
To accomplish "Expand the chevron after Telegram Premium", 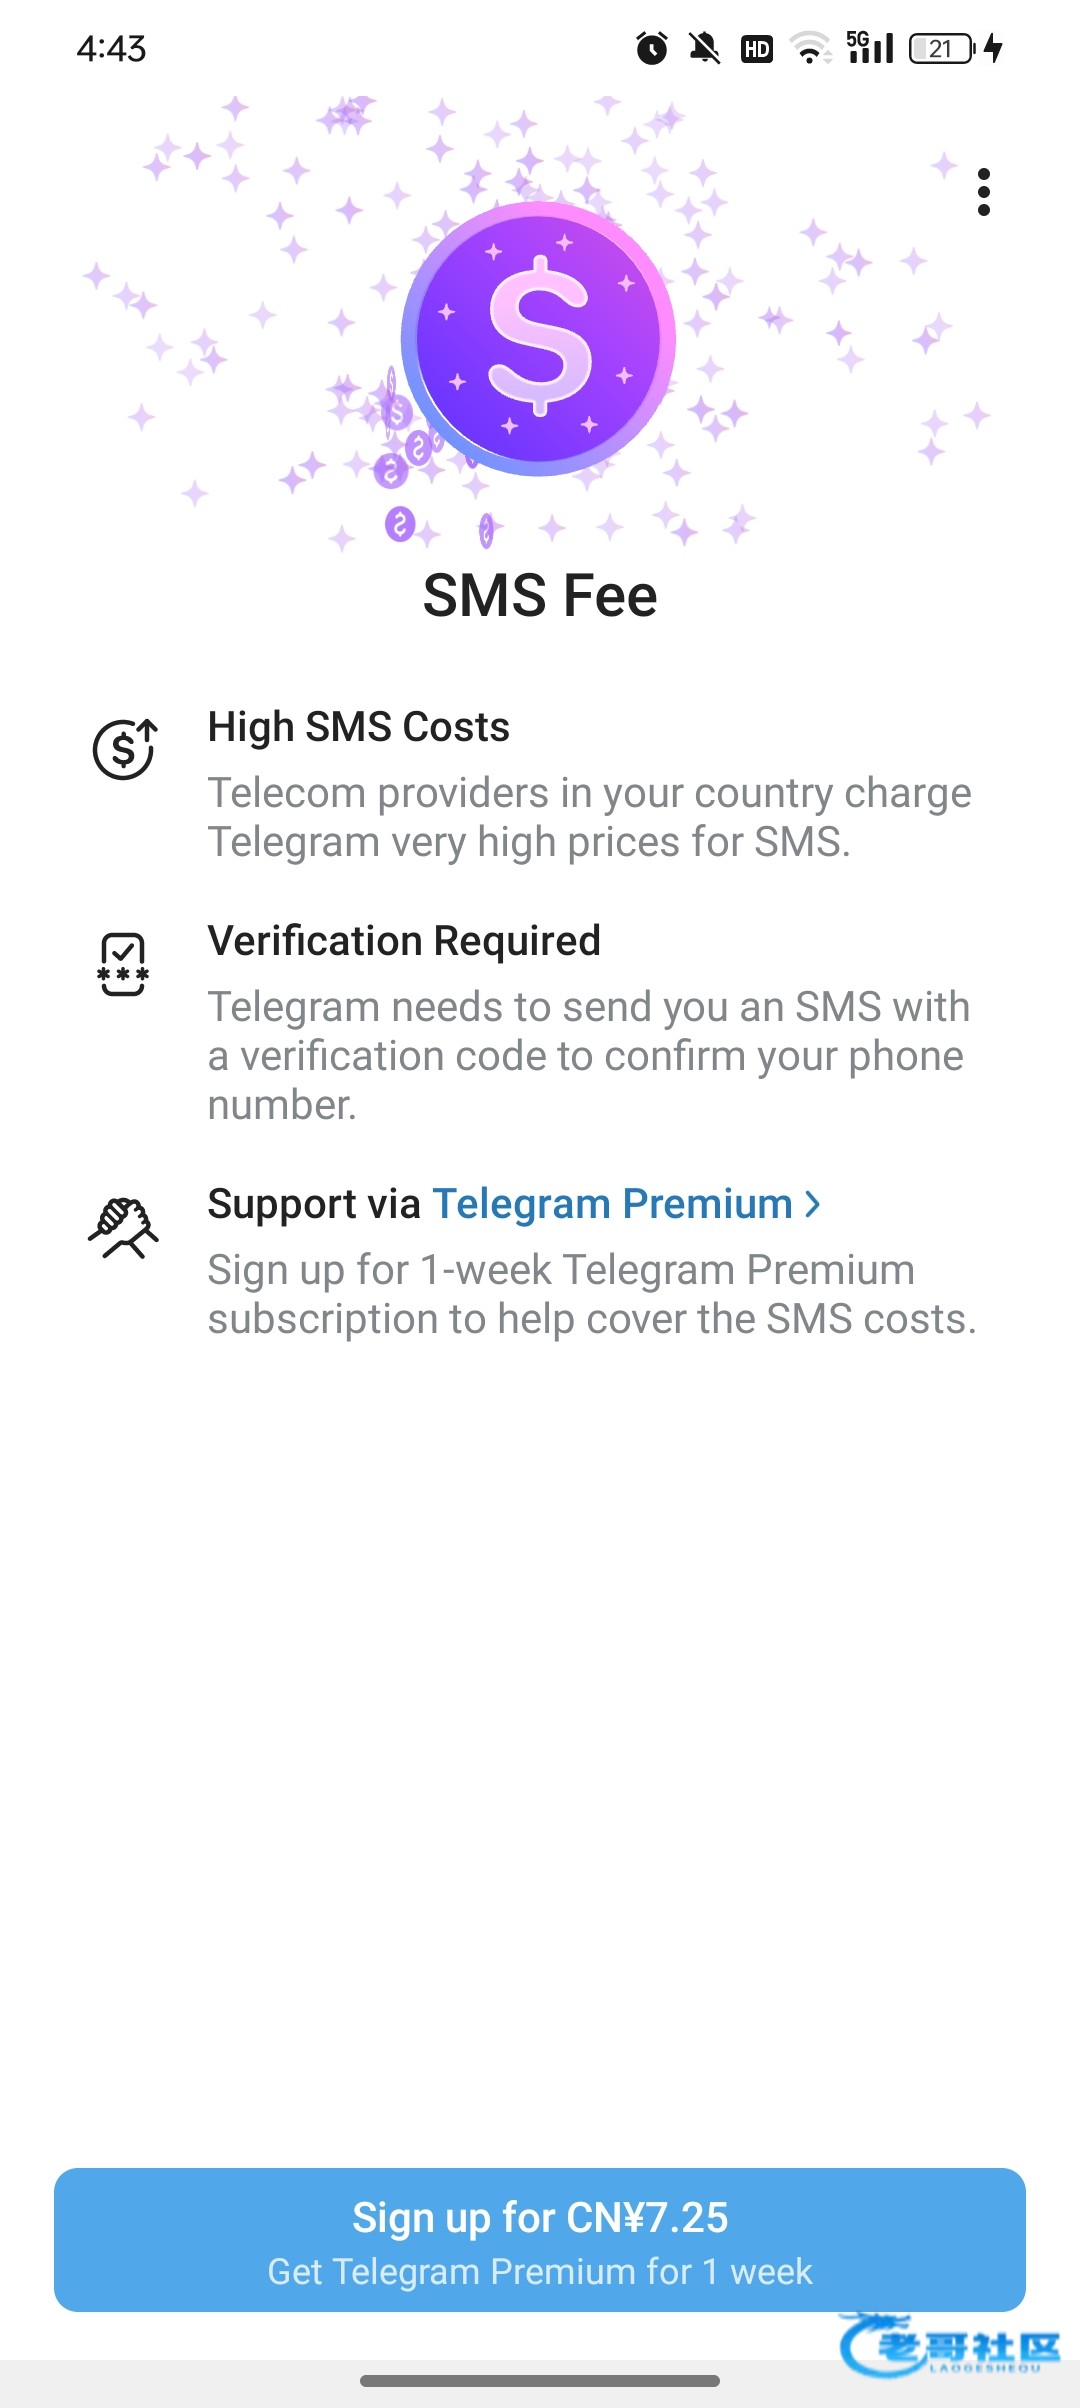I will tap(813, 1204).
